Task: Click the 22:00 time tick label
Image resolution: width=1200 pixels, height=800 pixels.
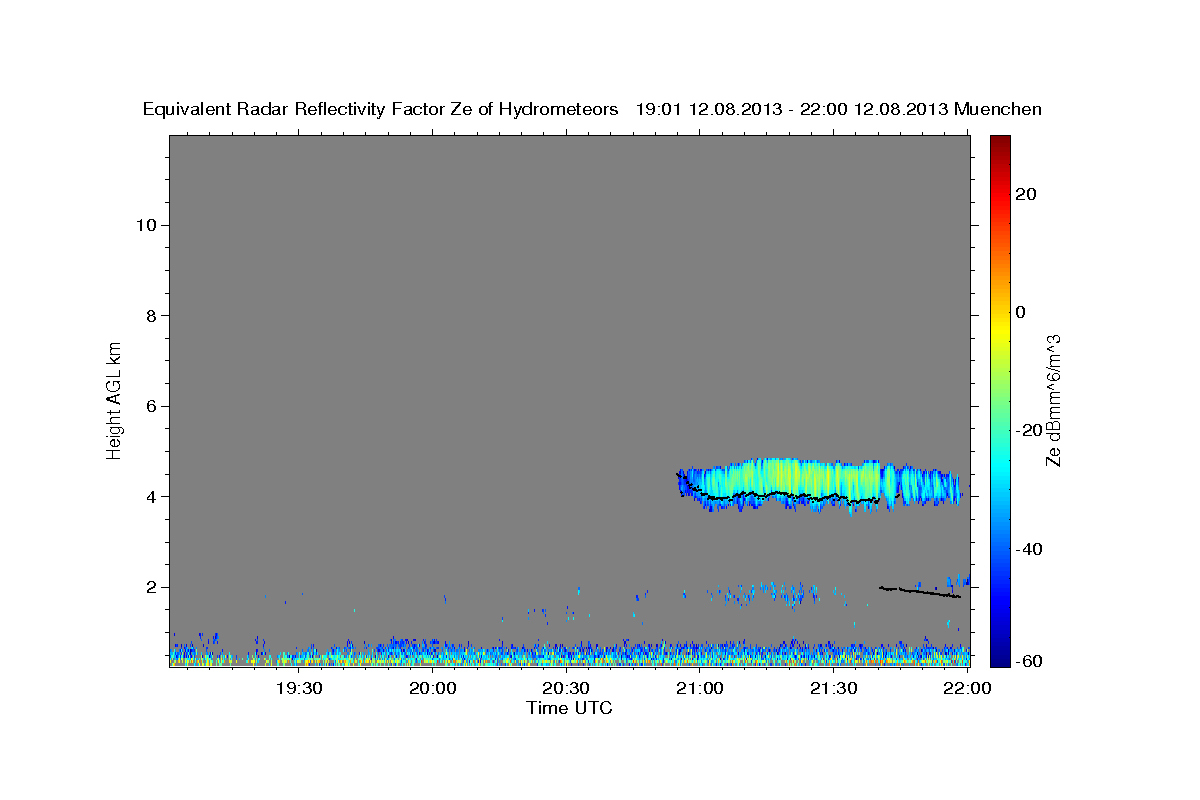Action: [967, 688]
